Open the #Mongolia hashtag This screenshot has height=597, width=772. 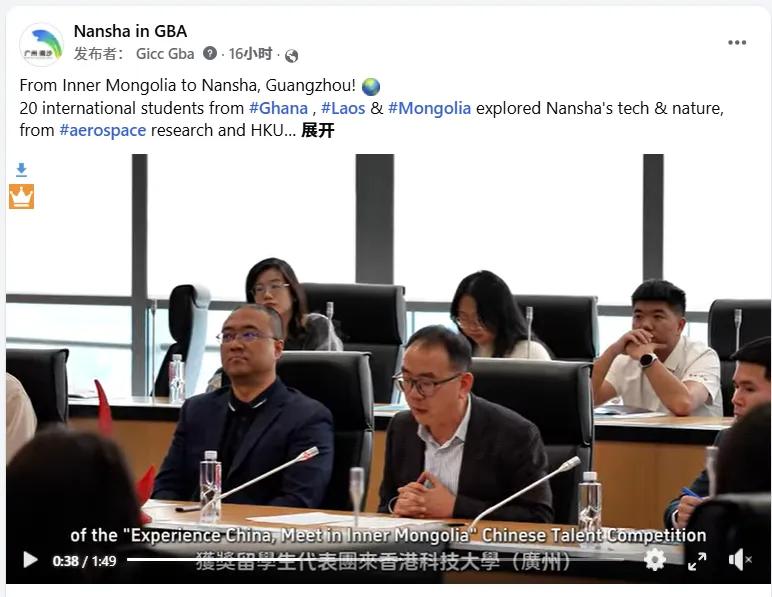click(429, 108)
